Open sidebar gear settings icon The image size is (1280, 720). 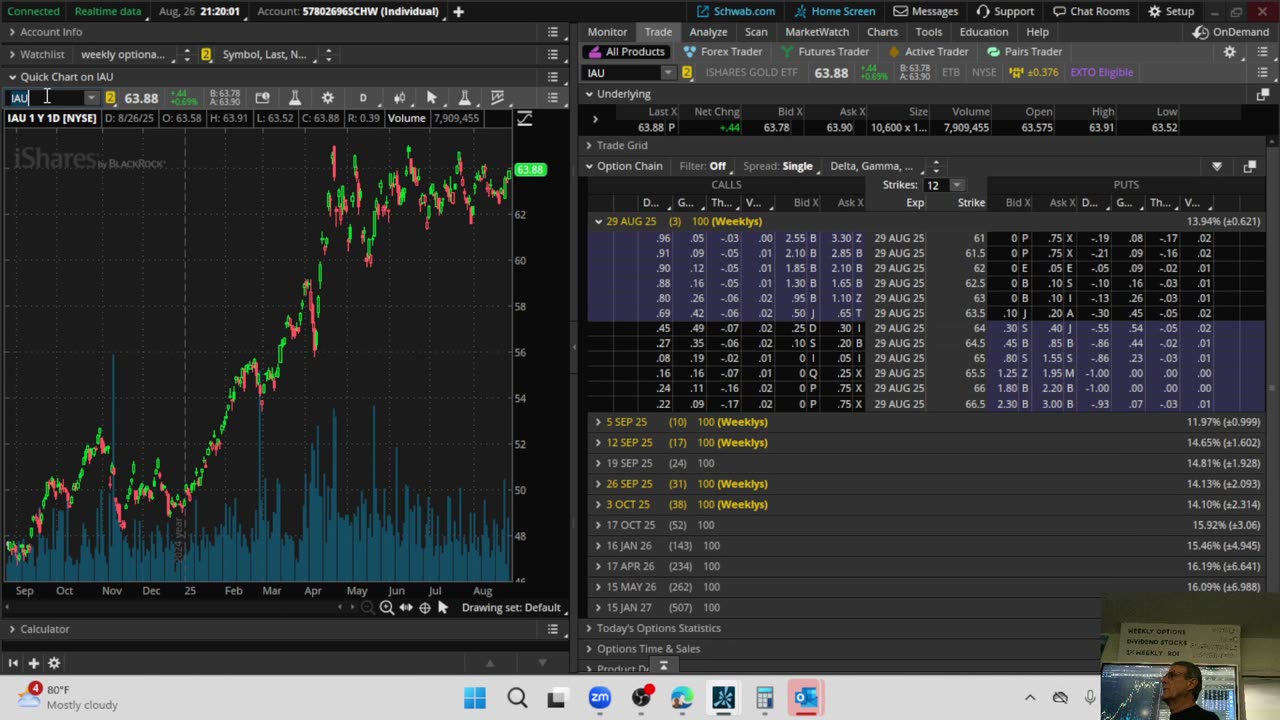(x=54, y=663)
